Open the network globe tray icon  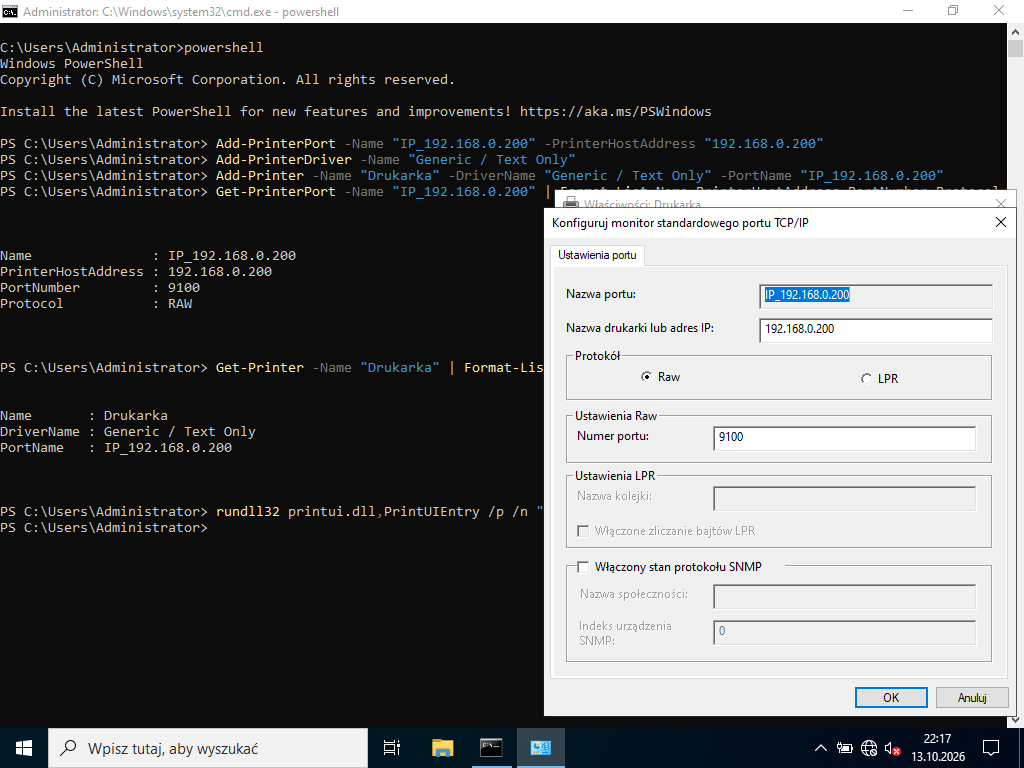[x=869, y=748]
